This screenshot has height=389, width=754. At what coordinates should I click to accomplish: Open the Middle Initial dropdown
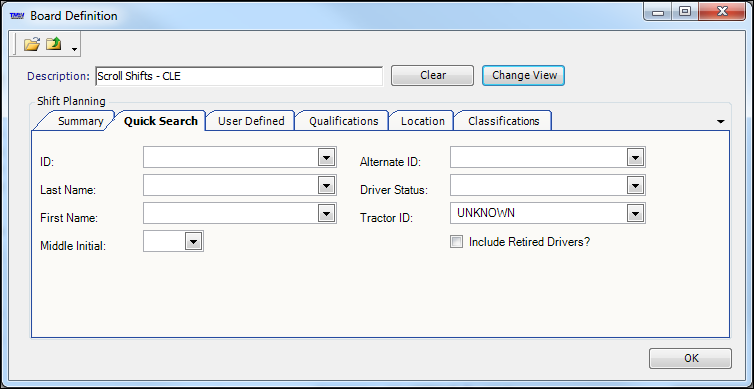coord(193,241)
